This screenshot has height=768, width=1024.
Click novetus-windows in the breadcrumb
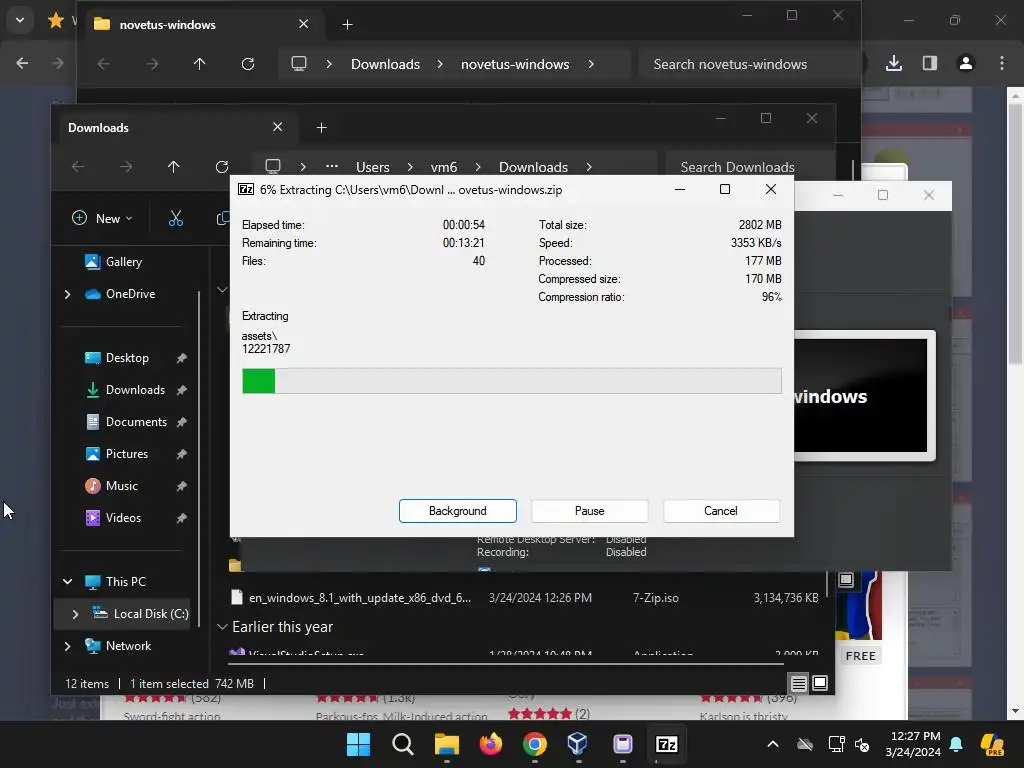[x=515, y=64]
